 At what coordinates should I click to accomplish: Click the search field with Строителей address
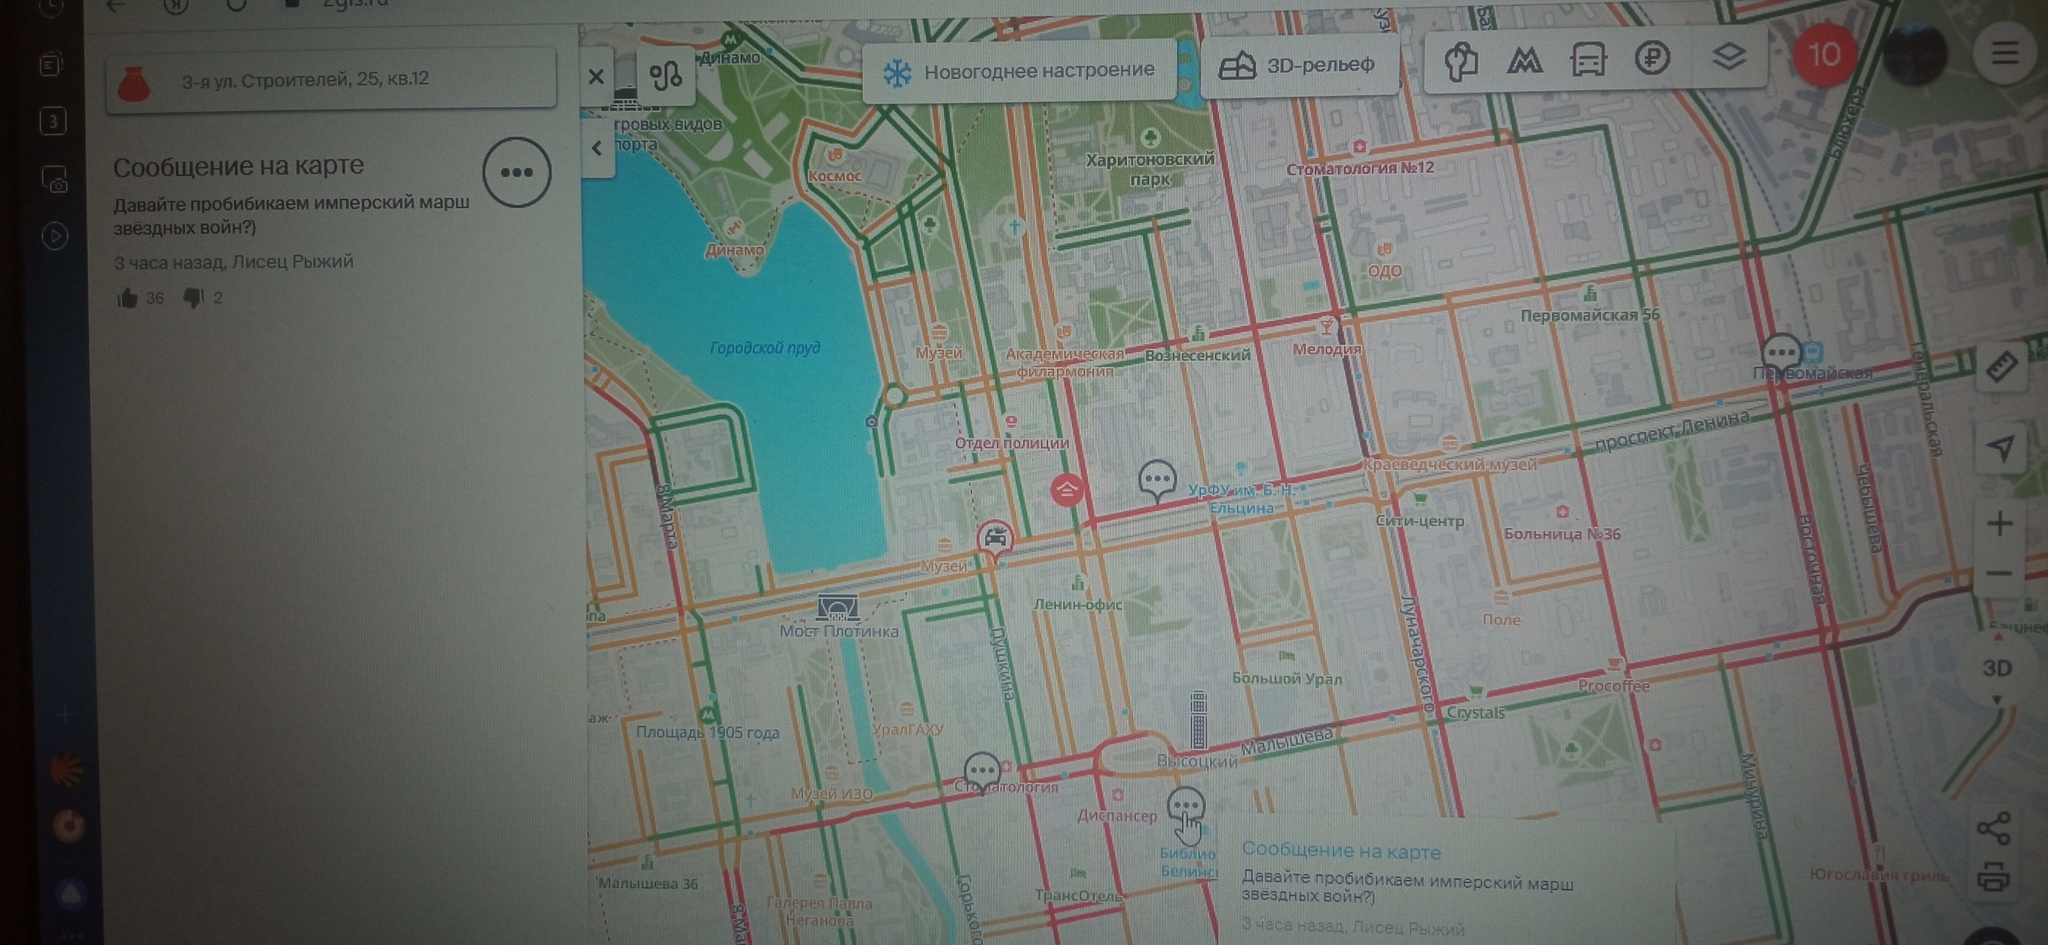[331, 80]
